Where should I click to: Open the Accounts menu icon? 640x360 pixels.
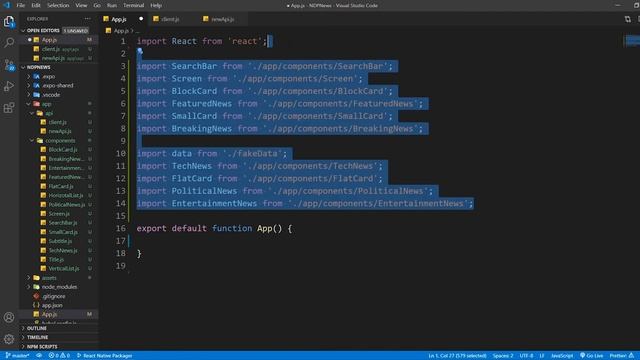(9, 317)
